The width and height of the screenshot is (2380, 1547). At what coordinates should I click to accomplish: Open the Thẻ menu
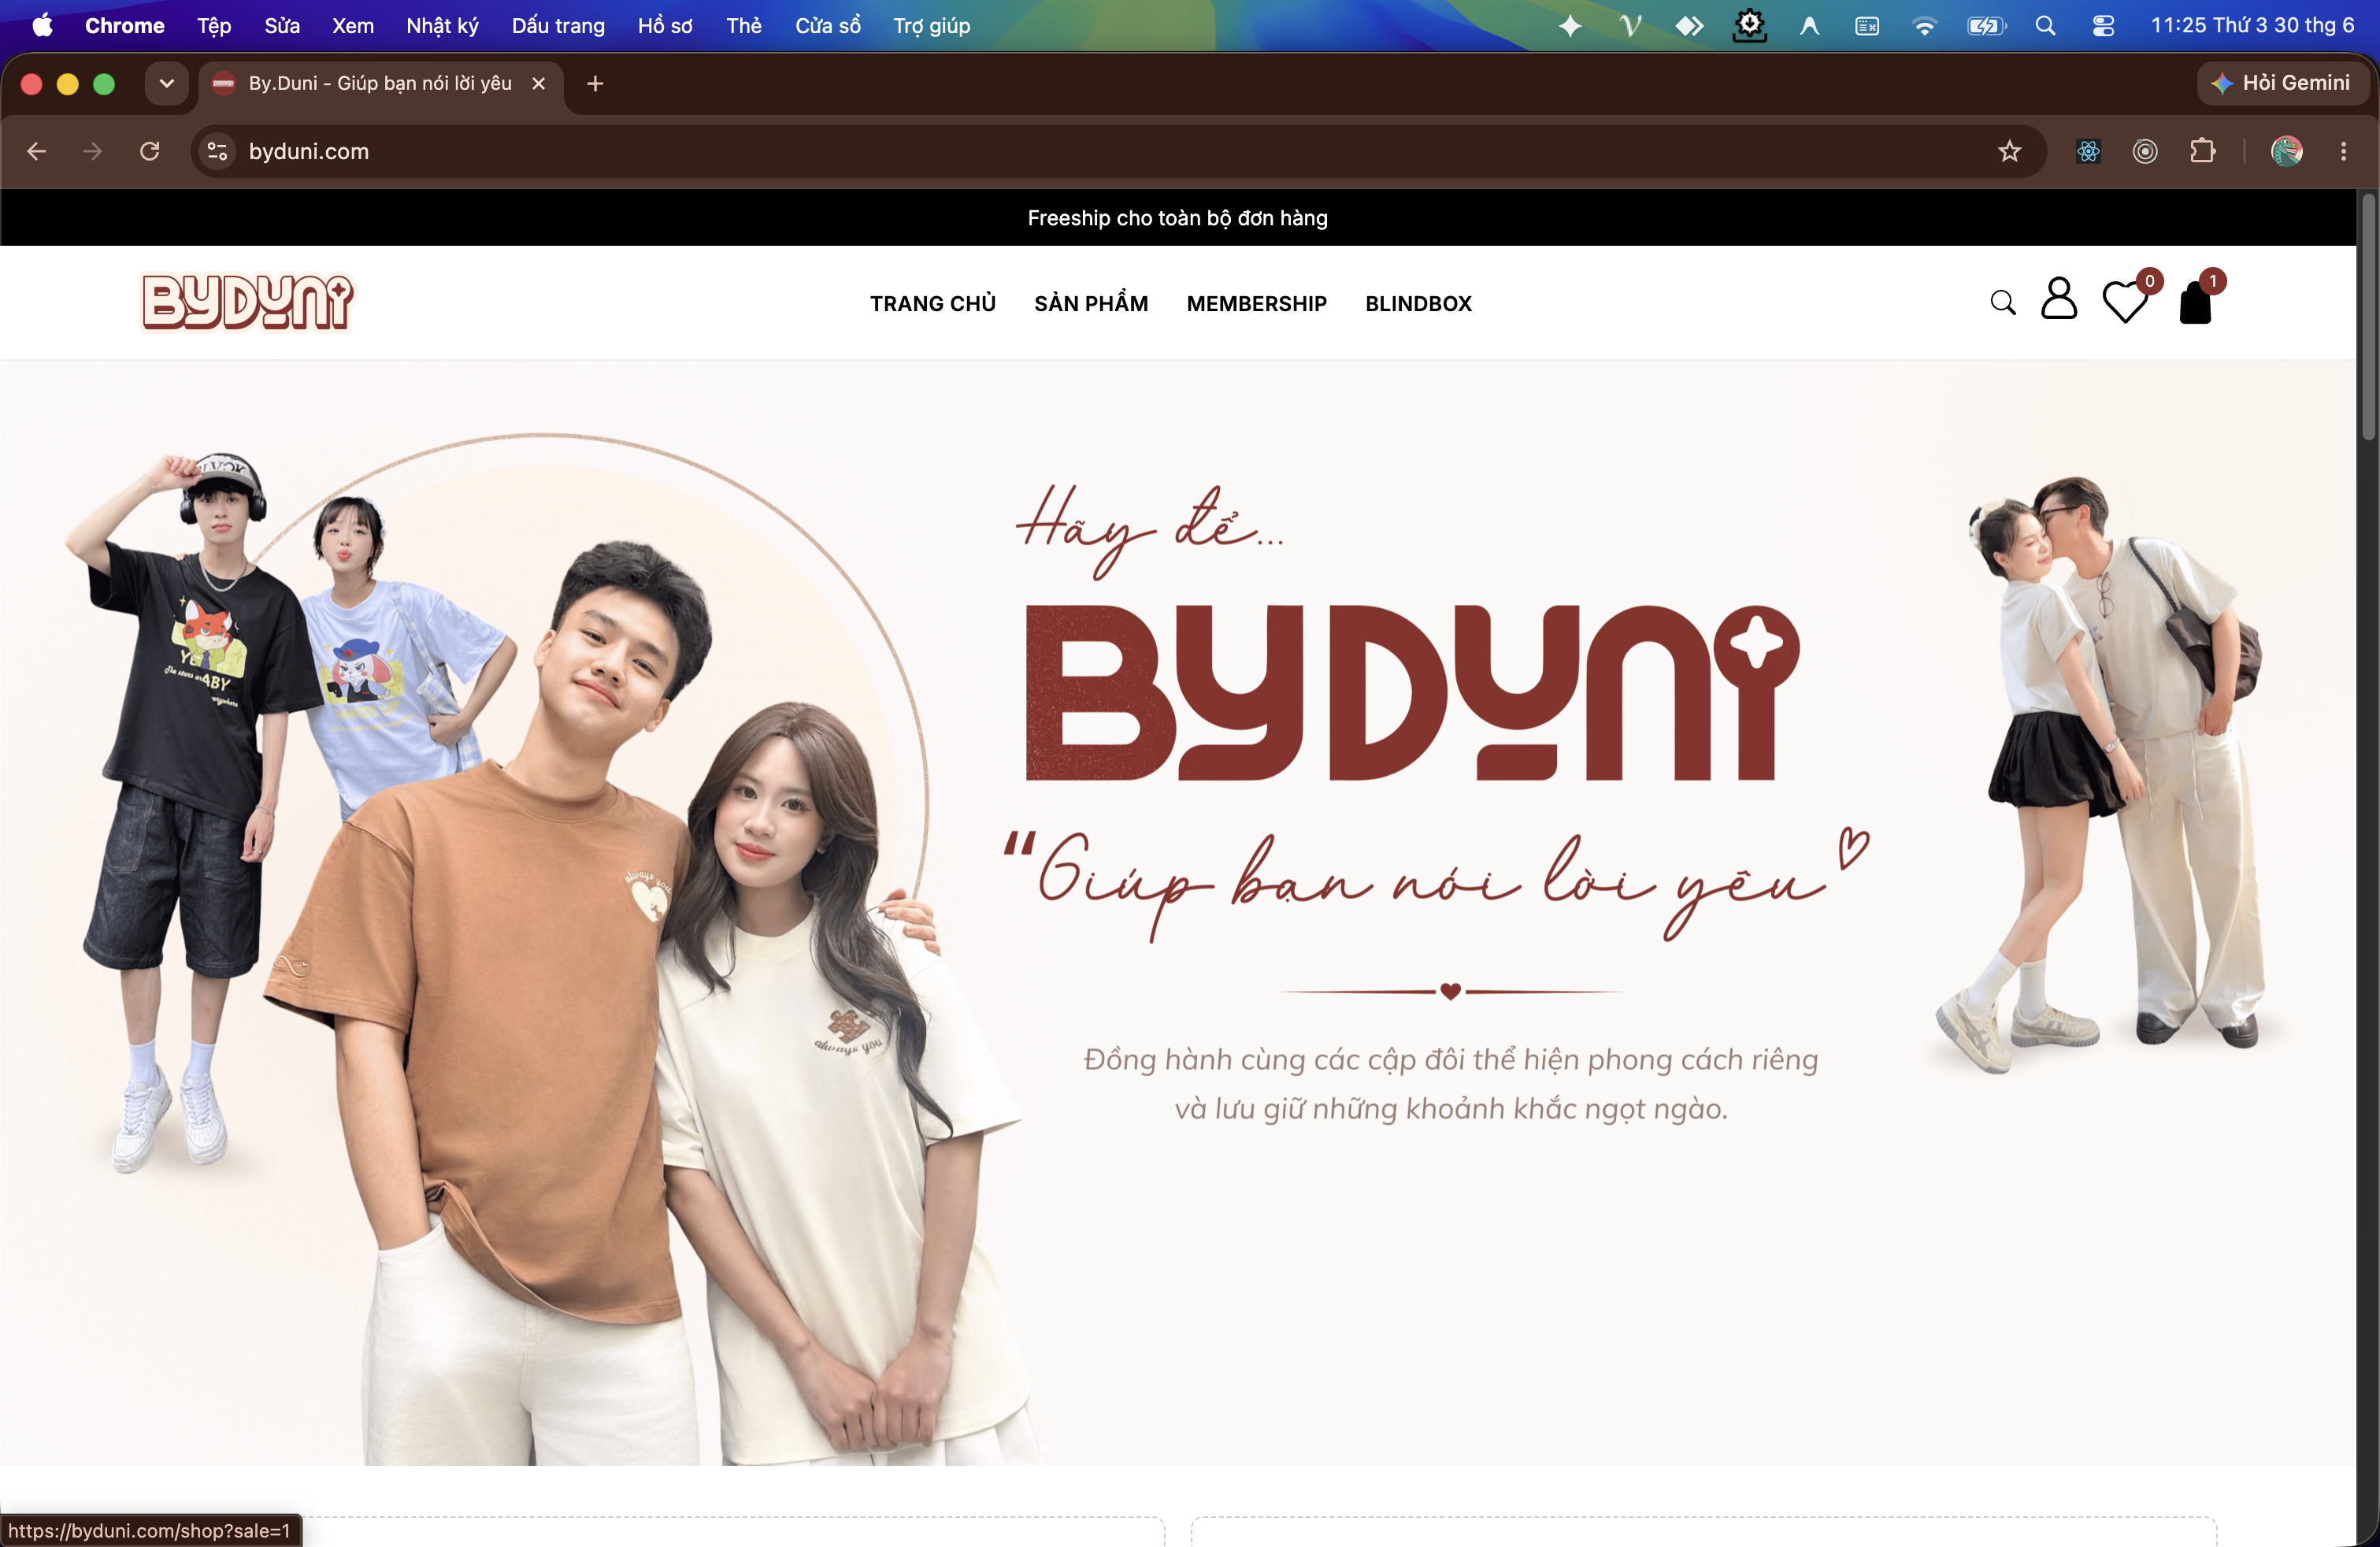coord(743,25)
